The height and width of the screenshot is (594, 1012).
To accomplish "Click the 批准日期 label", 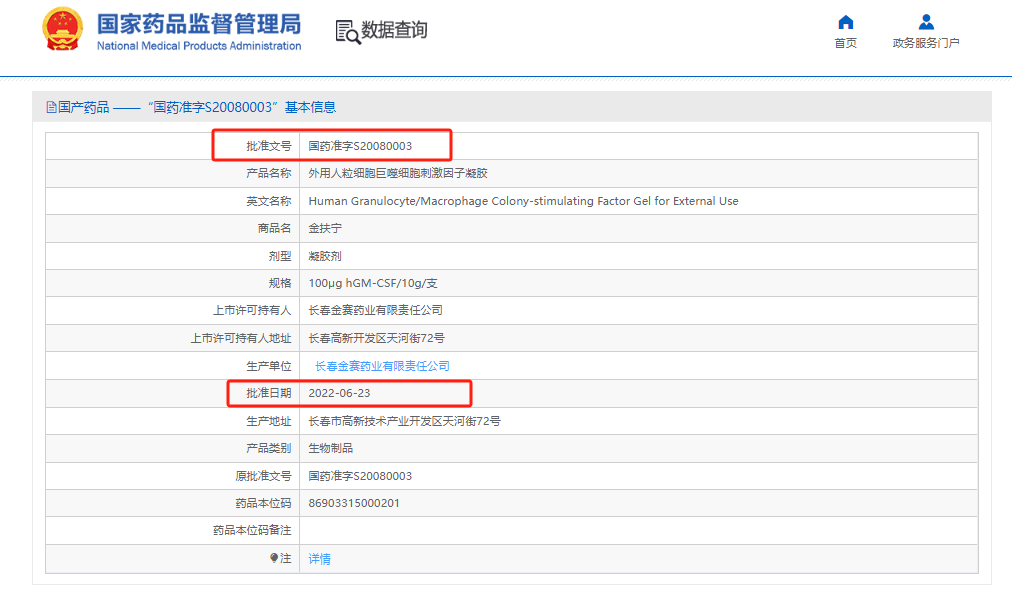I will pos(268,393).
